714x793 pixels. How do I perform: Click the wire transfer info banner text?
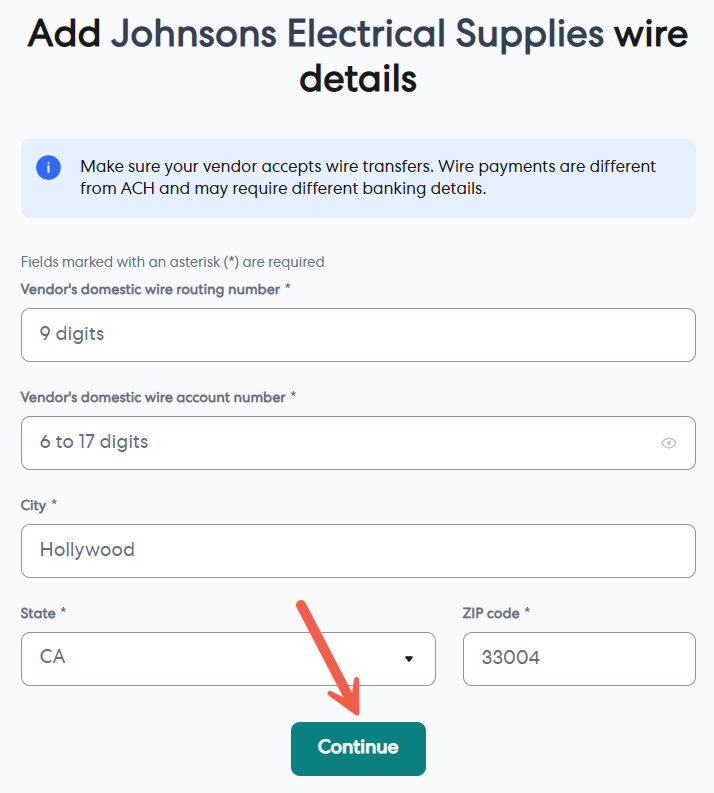(368, 177)
